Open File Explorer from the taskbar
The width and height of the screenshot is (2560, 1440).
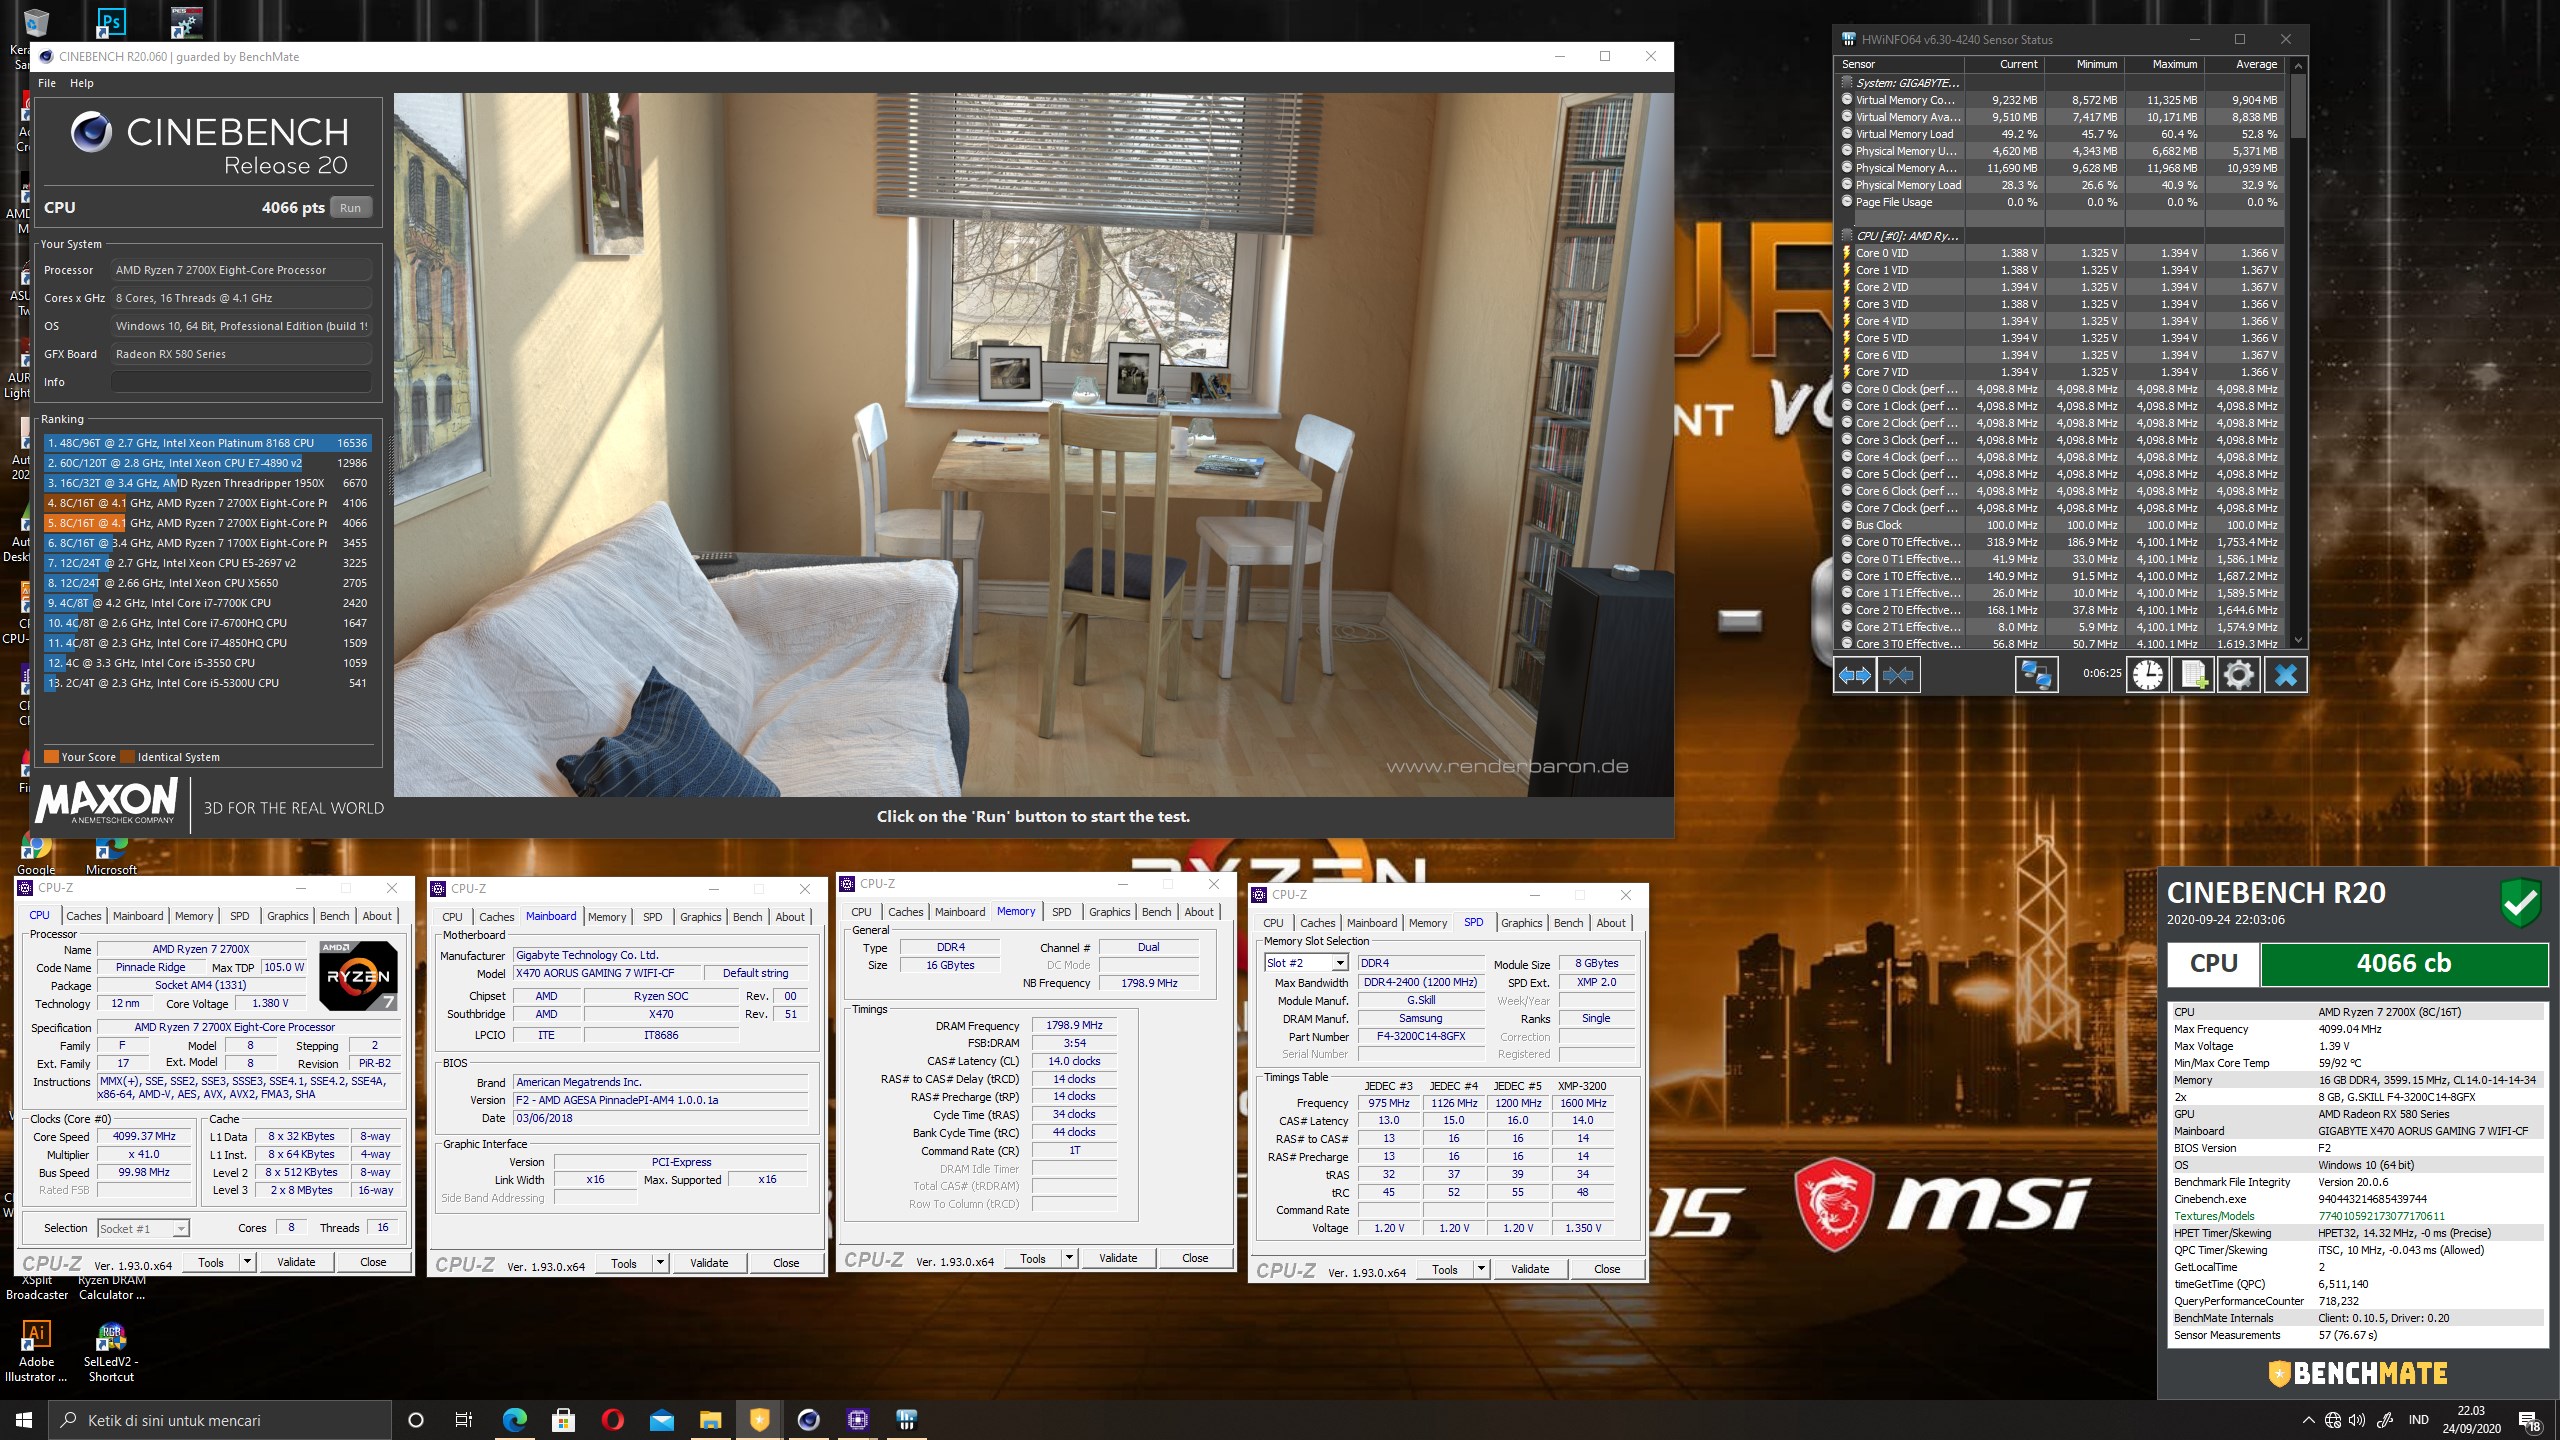click(710, 1419)
